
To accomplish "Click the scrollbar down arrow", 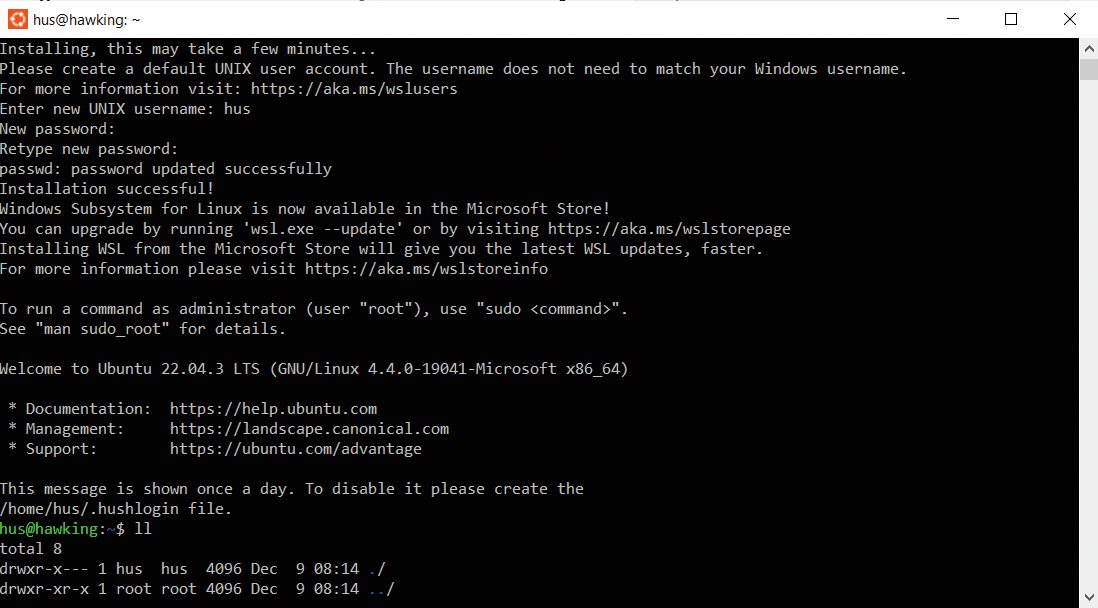I will 1089,597.
